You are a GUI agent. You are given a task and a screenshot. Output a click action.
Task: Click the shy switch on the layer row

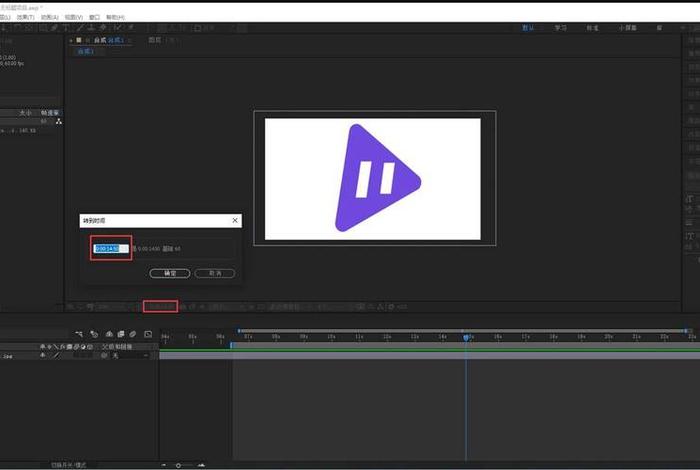tap(43, 355)
